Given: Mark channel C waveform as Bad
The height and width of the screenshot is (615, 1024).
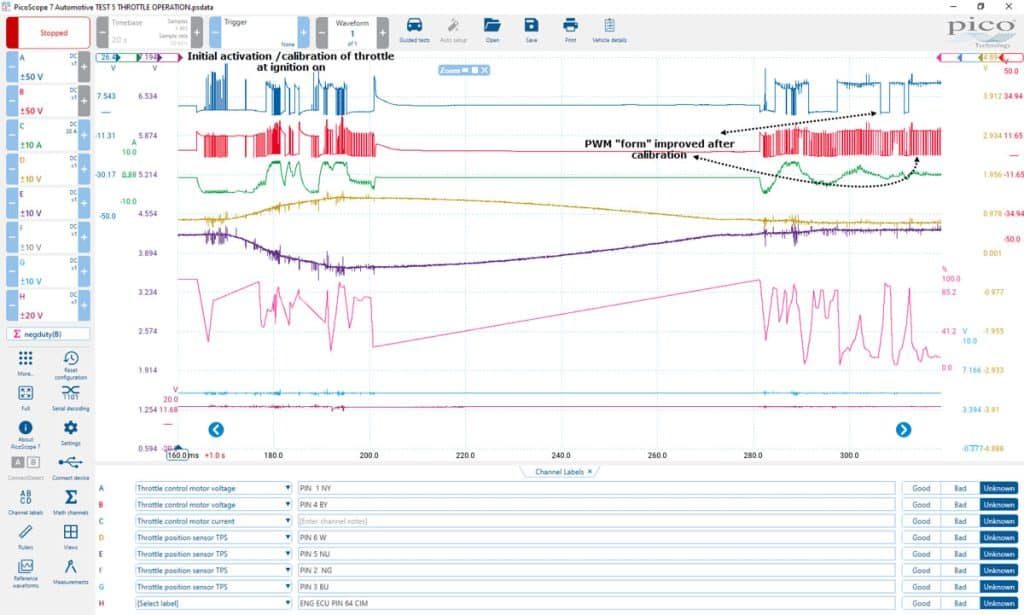Looking at the screenshot, I should (960, 521).
